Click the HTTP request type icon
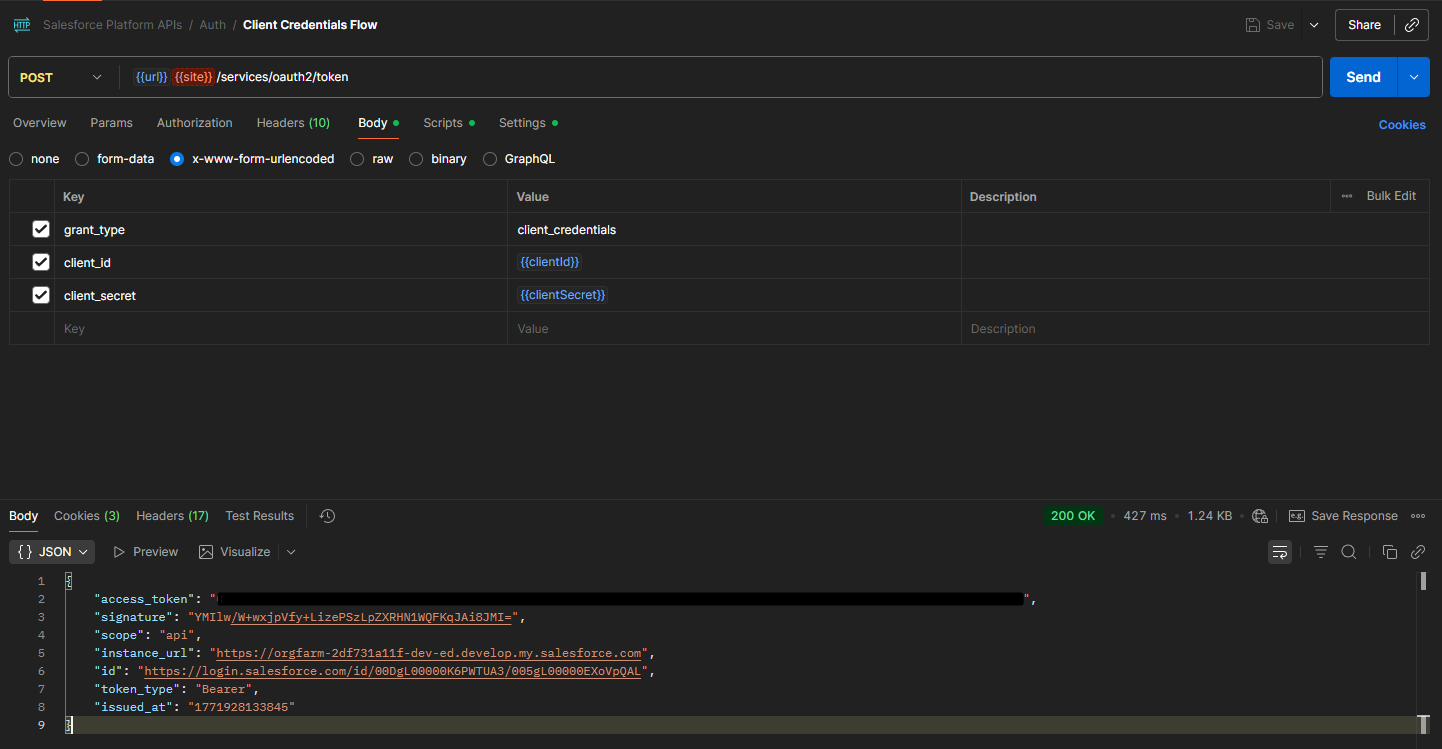 tap(22, 25)
